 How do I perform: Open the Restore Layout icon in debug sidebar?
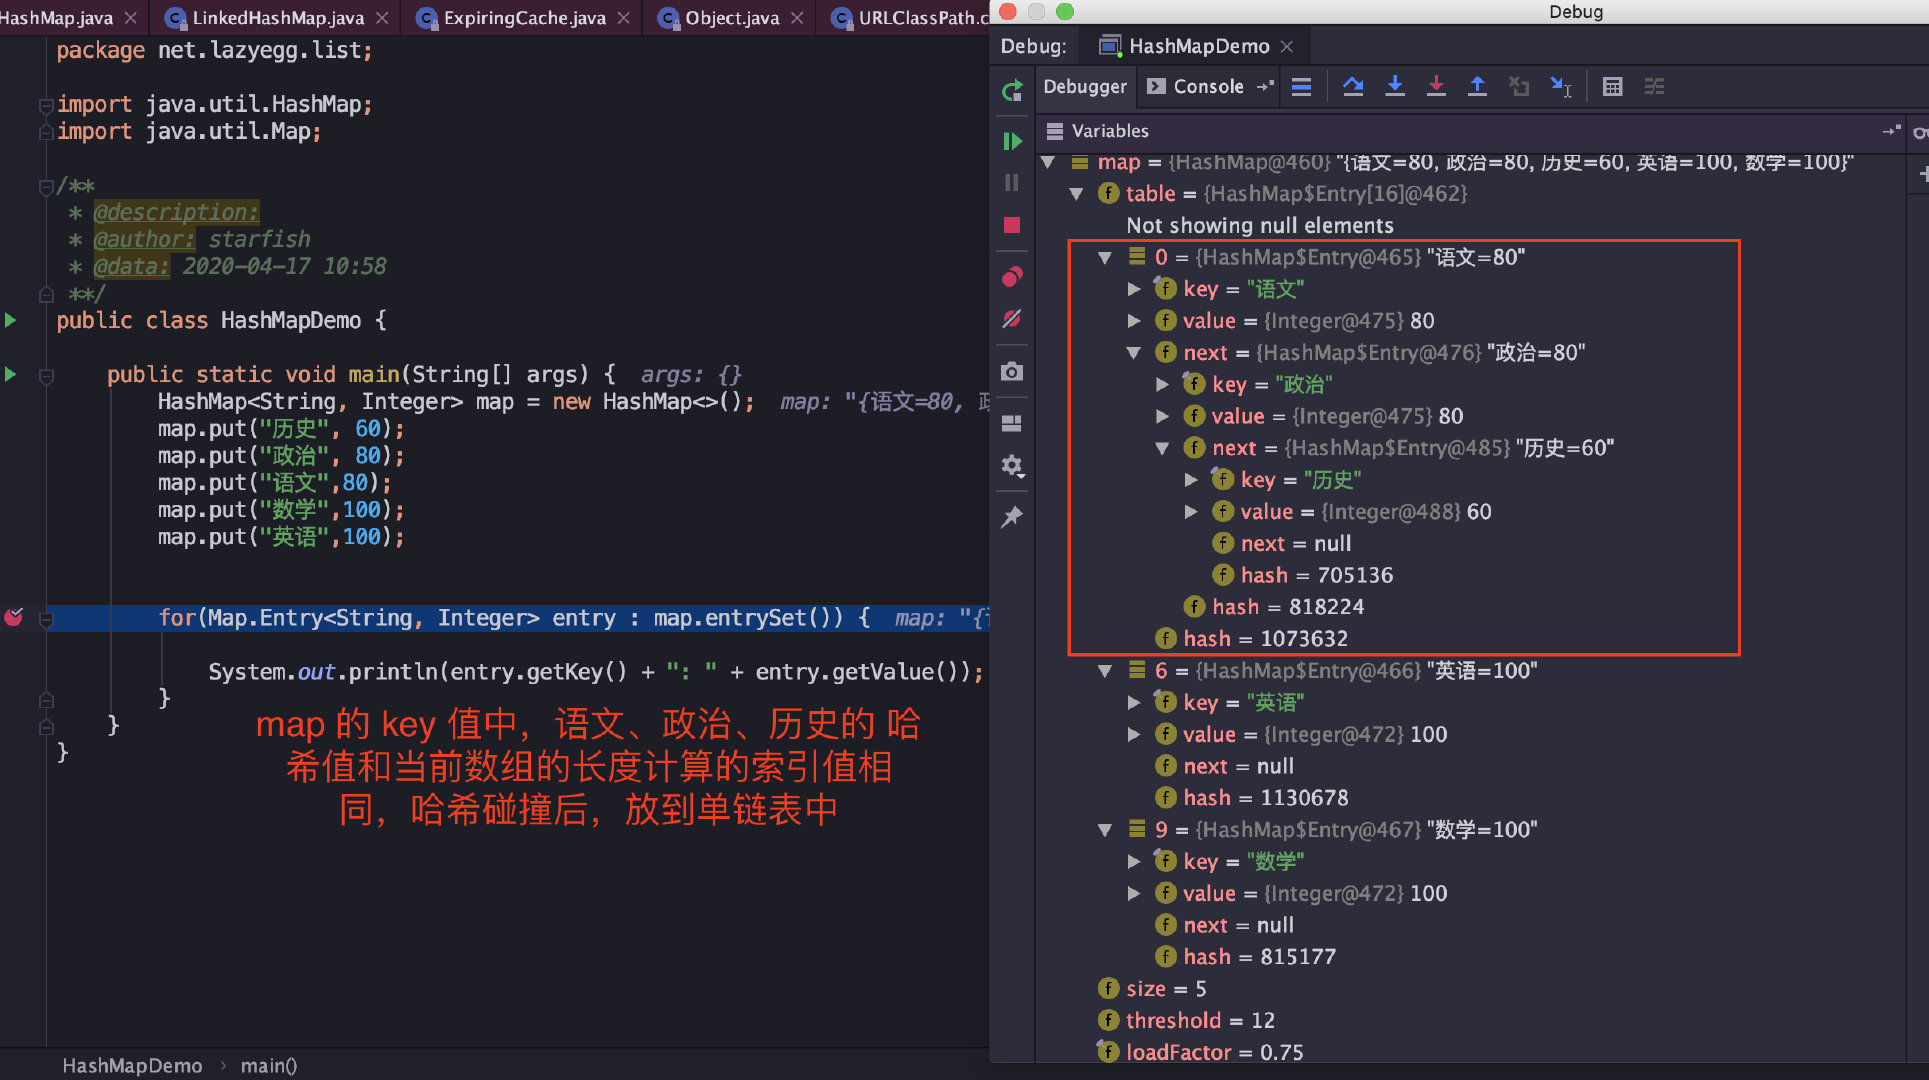[1012, 423]
